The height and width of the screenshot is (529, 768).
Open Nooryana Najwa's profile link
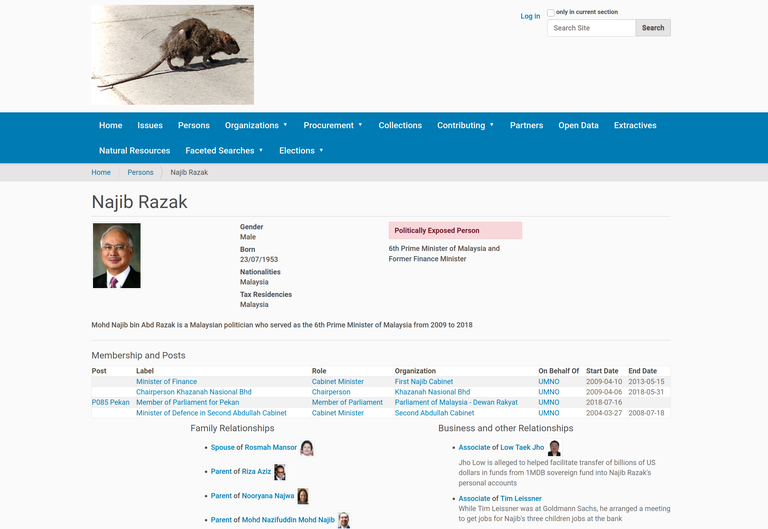268,496
